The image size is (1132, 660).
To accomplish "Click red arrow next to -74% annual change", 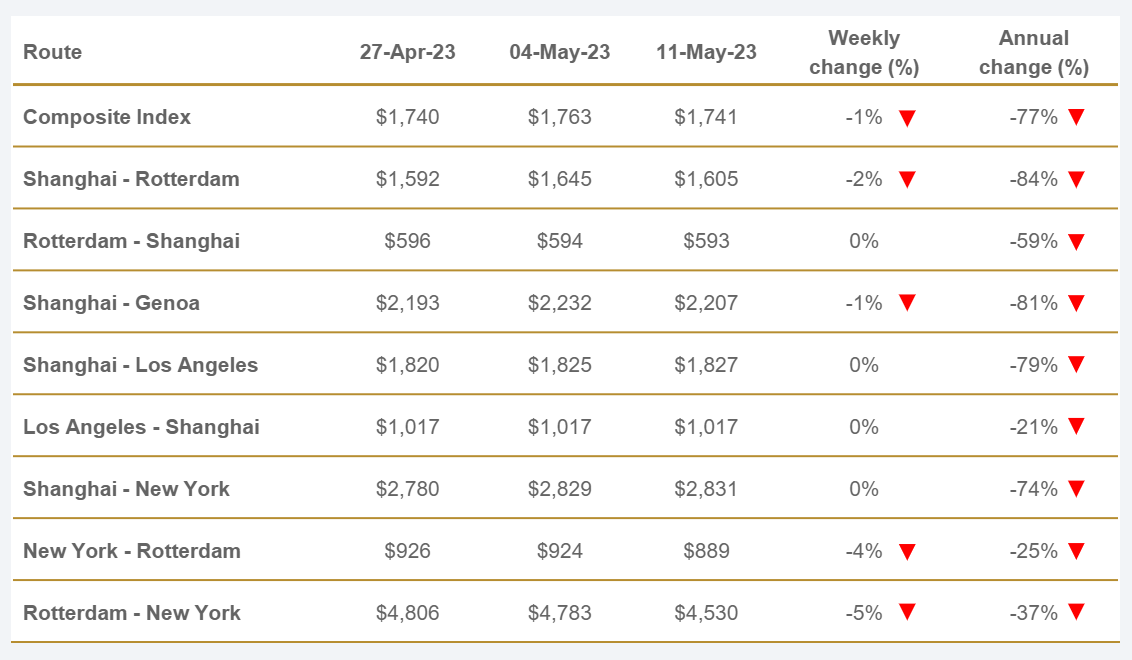I will click(1076, 490).
